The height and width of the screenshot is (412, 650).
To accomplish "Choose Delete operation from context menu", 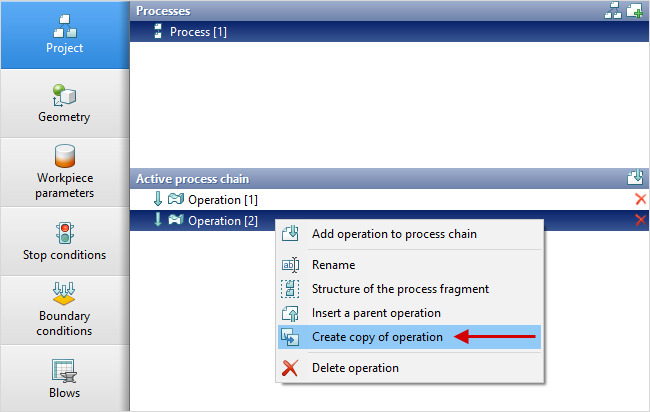I will (x=355, y=368).
